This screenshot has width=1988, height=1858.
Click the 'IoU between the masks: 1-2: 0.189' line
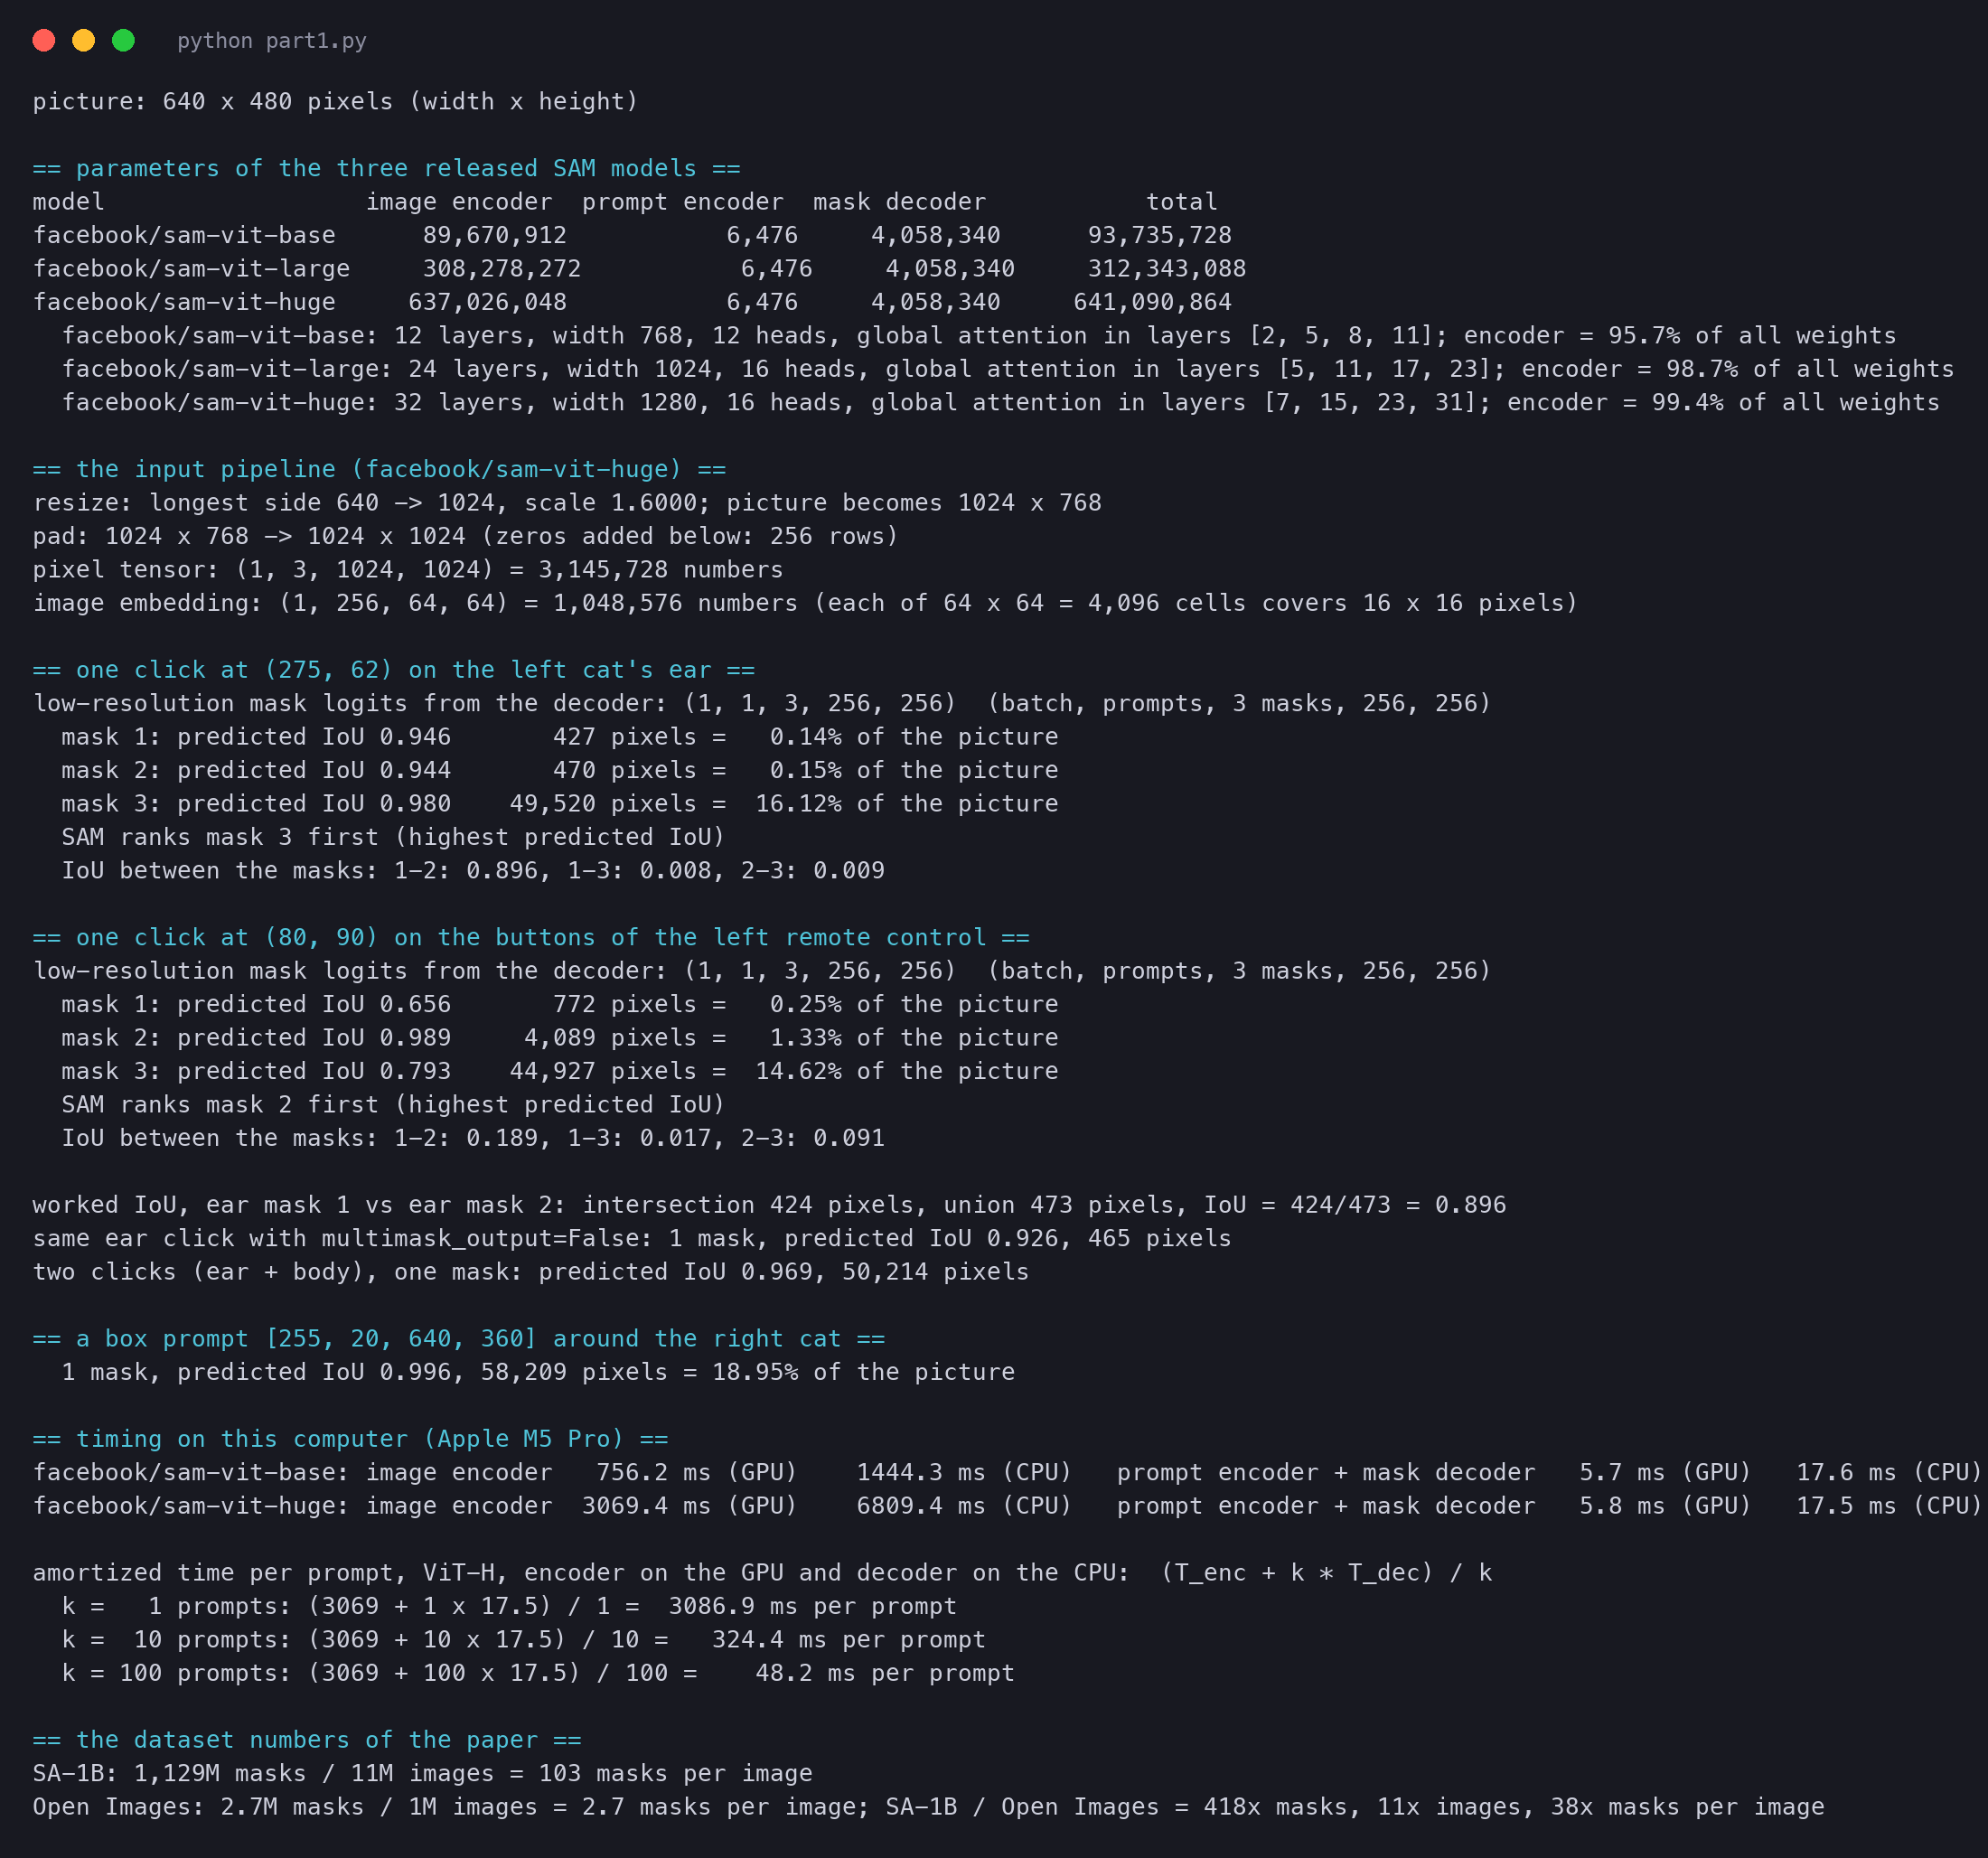coord(473,1138)
